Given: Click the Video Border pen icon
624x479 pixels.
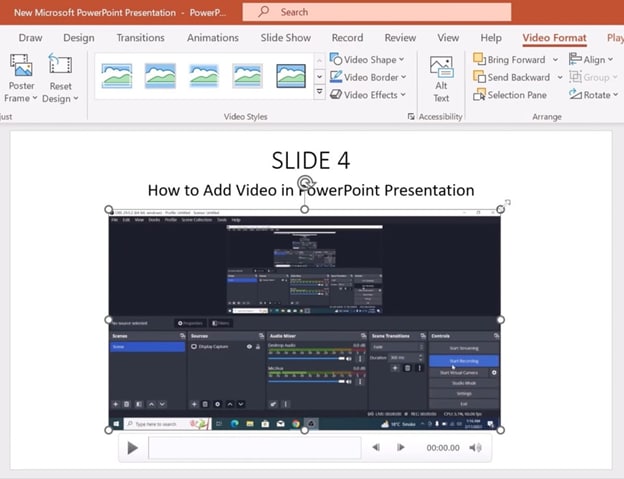Looking at the screenshot, I should [x=336, y=76].
